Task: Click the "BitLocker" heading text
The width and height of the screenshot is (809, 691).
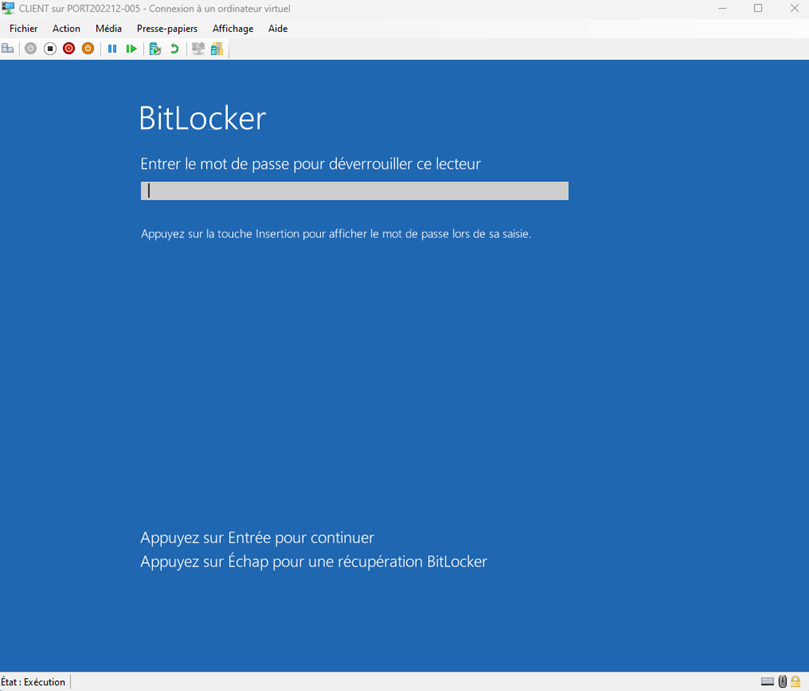Action: click(202, 118)
